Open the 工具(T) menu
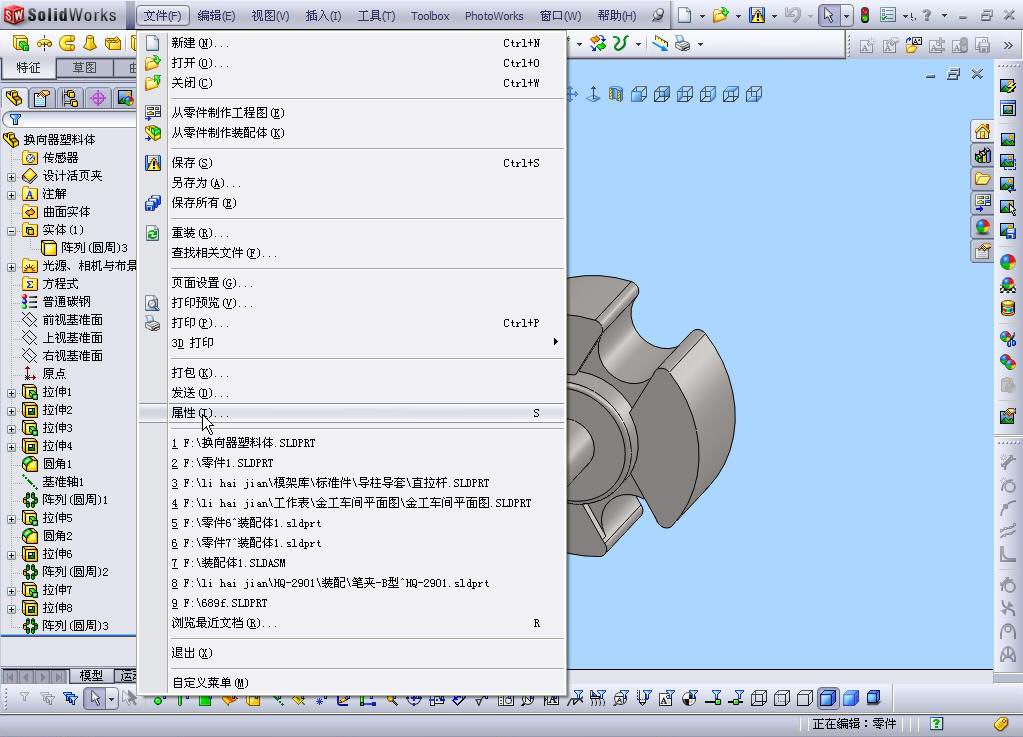Screen dimensions: 1023x737 pyautogui.click(x=376, y=15)
